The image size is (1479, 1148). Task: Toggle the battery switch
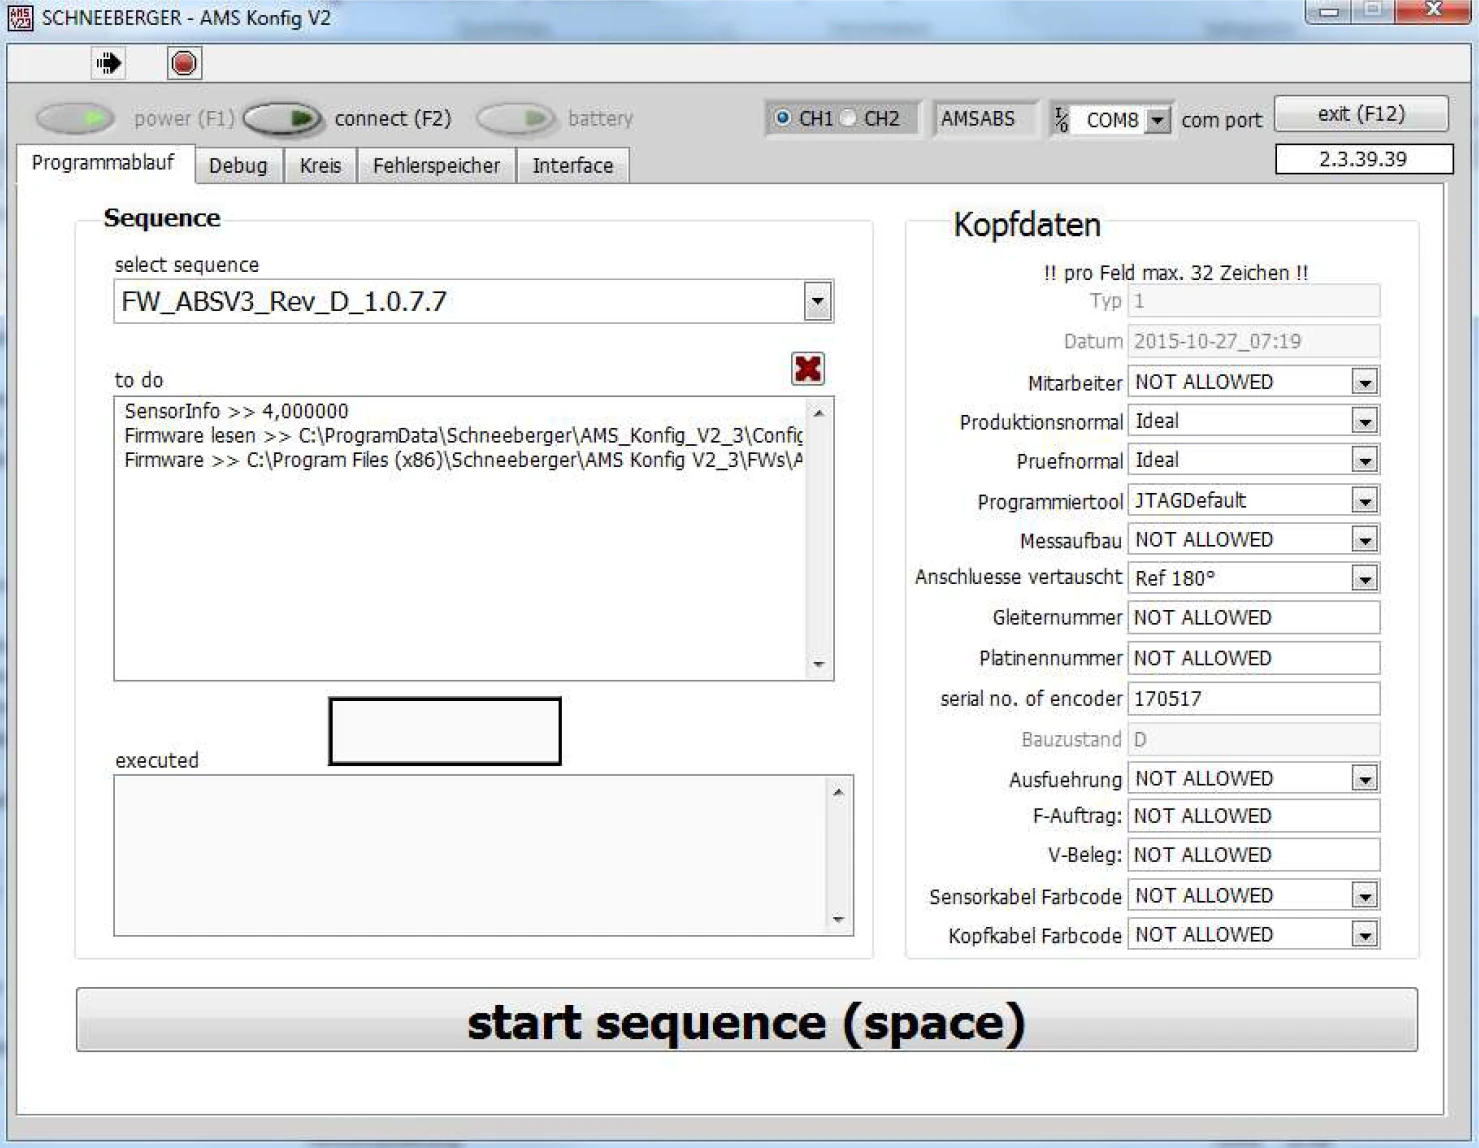click(x=515, y=119)
